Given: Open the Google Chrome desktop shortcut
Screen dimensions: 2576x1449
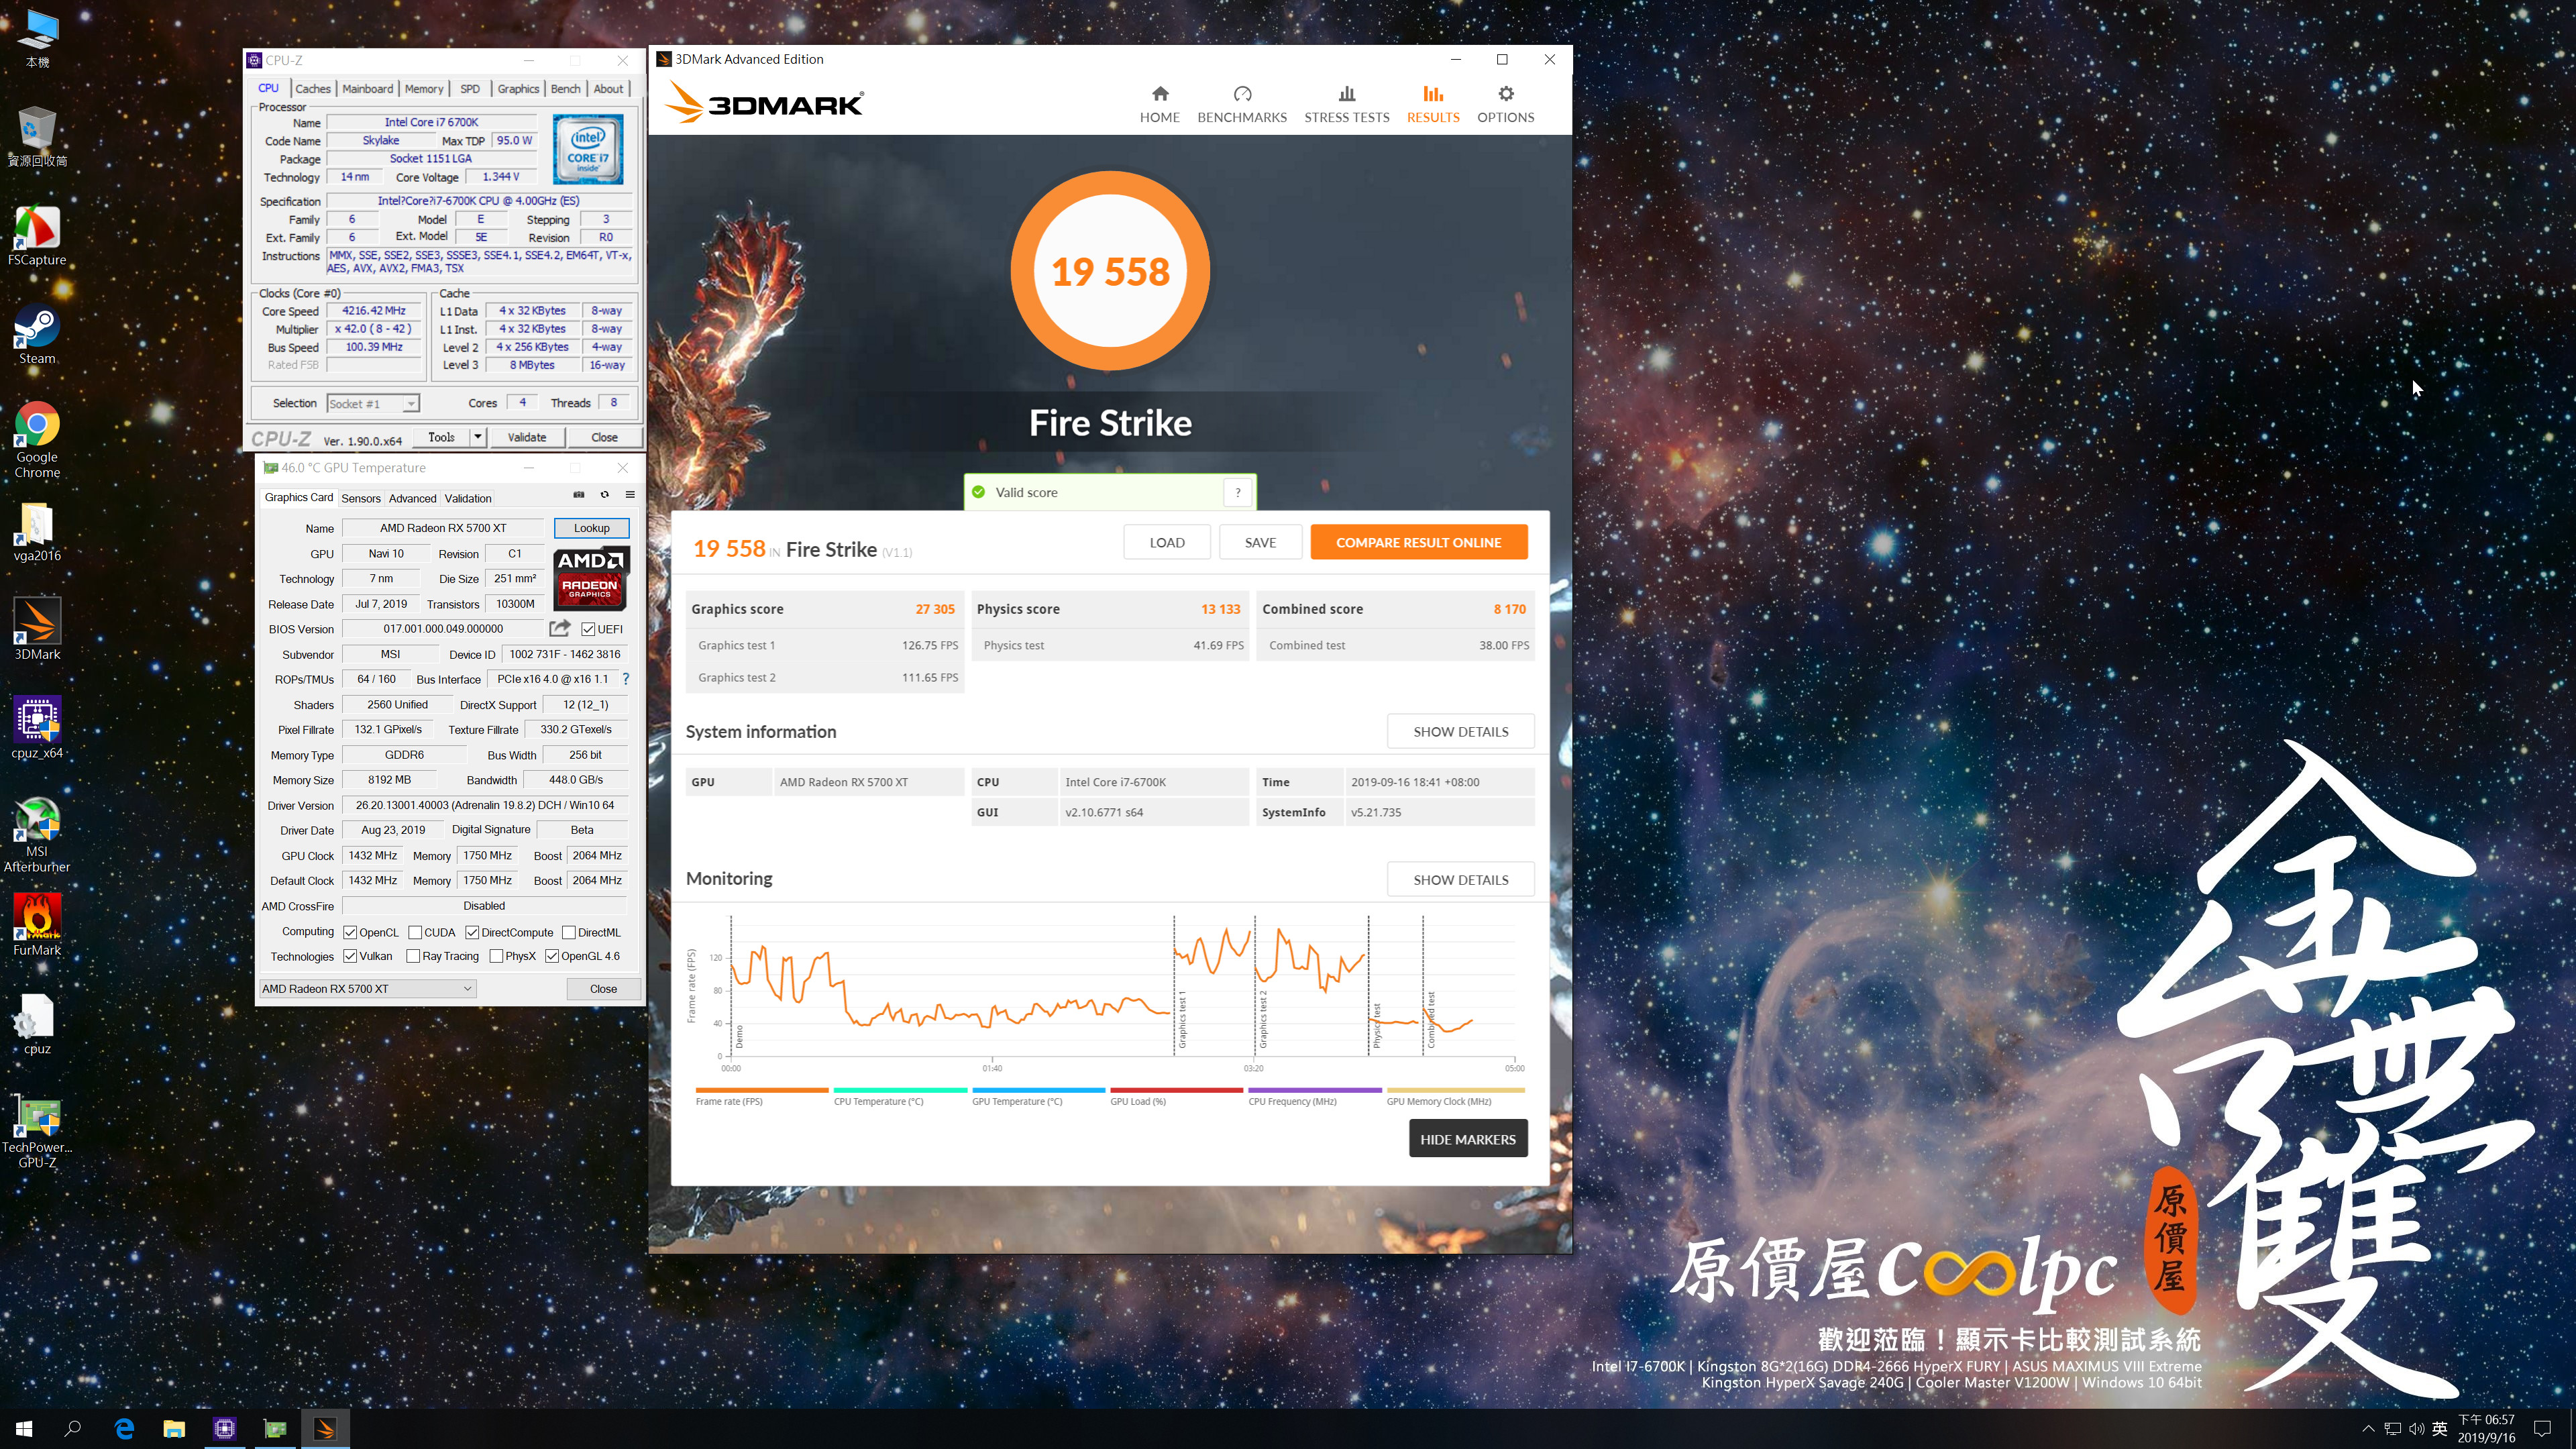Looking at the screenshot, I should click(x=37, y=440).
